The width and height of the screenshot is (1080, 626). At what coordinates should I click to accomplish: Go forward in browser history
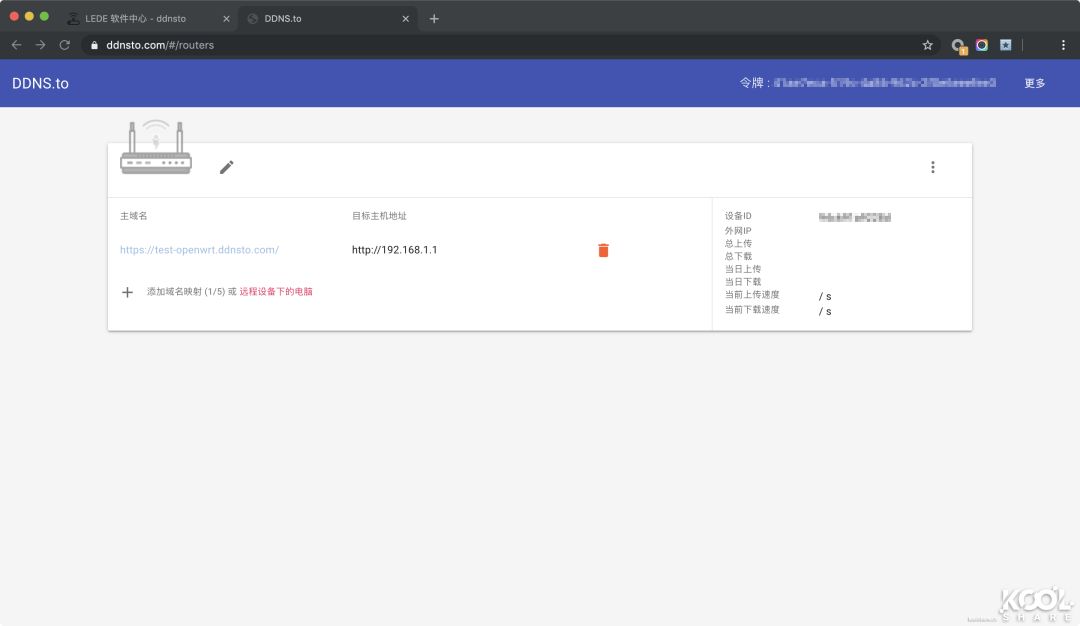(x=40, y=45)
